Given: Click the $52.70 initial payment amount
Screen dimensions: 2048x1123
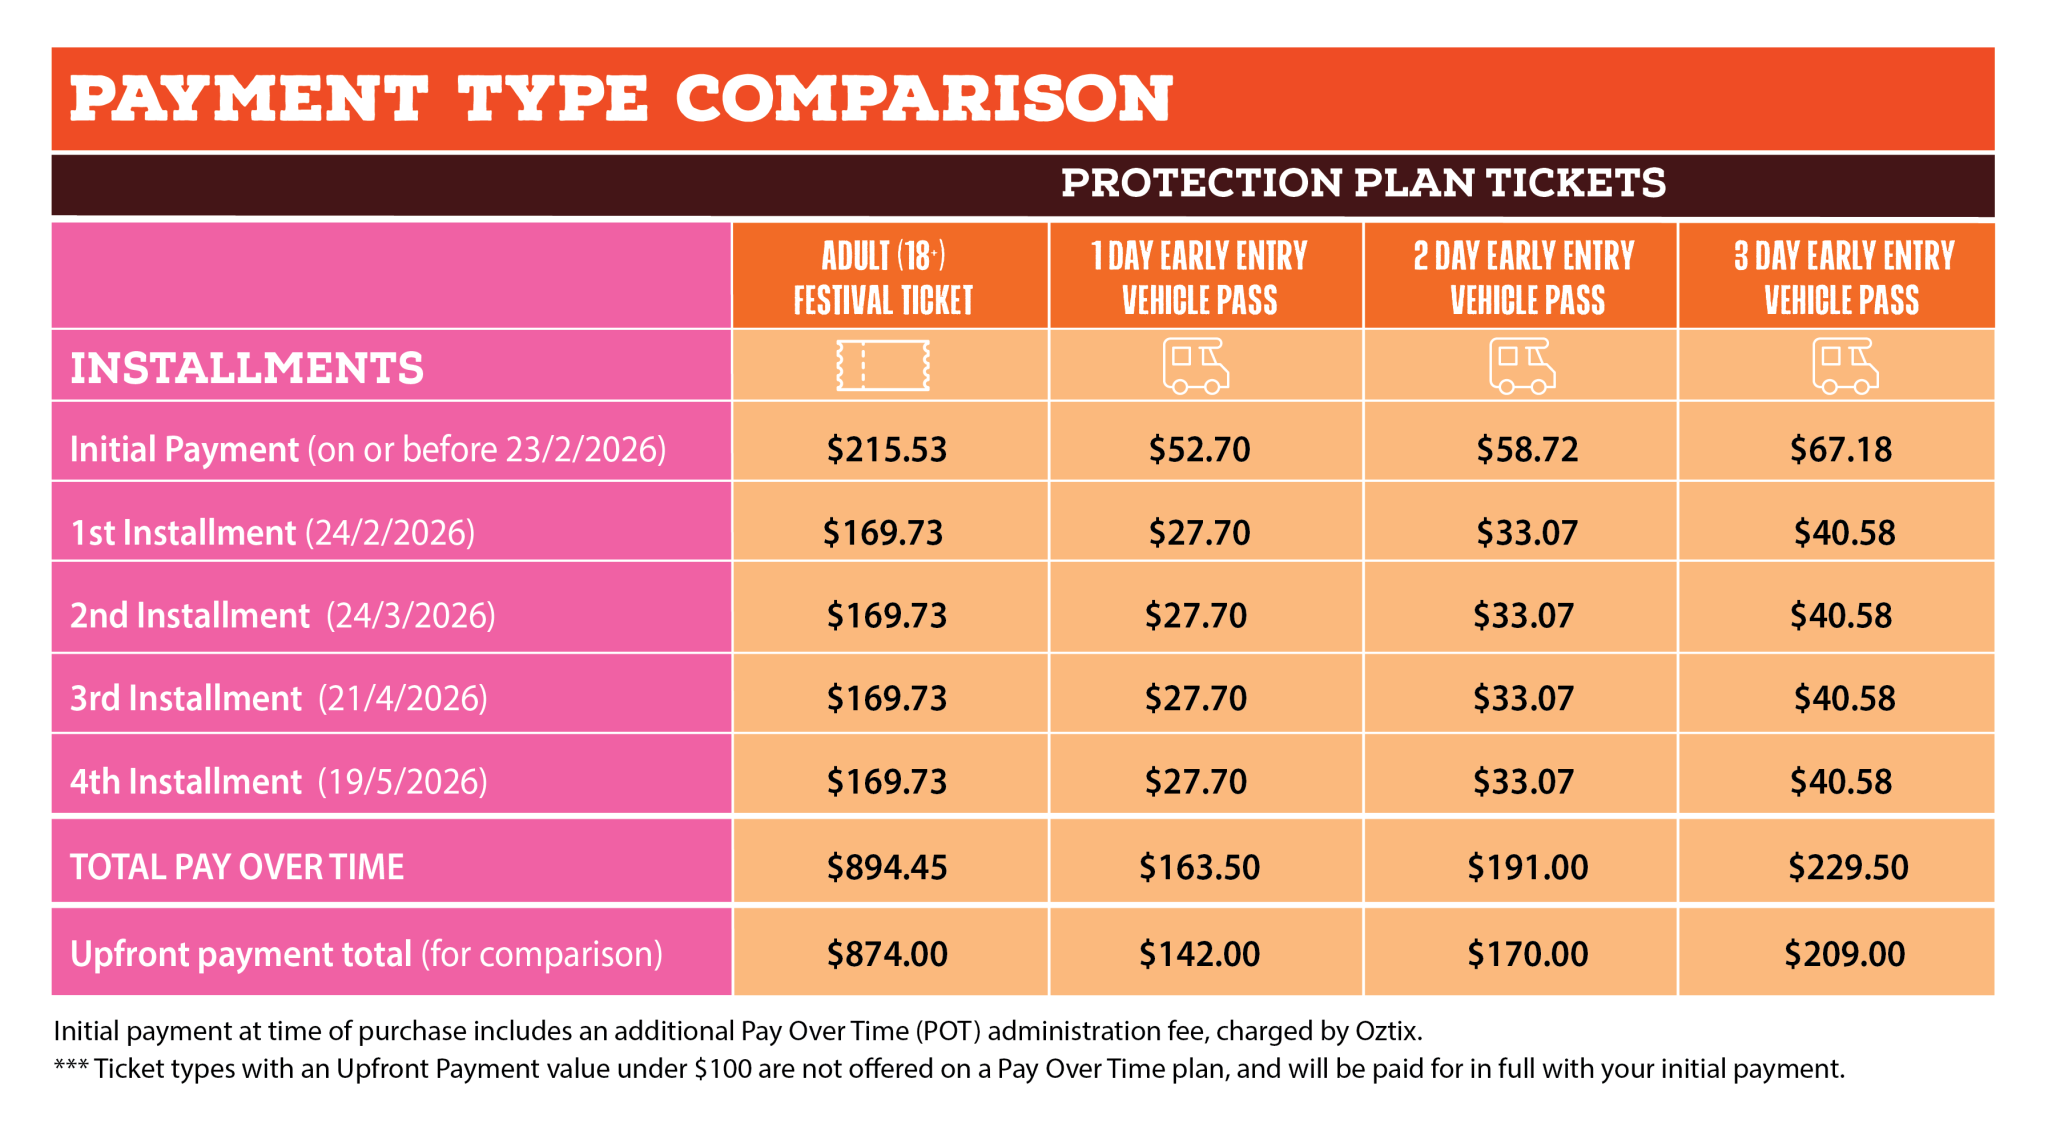Looking at the screenshot, I should point(1199,449).
